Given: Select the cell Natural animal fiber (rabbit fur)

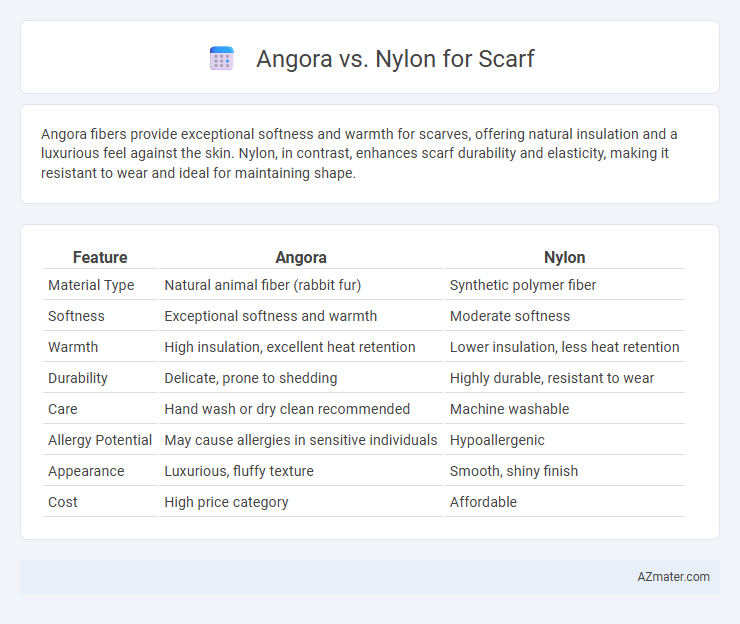Looking at the screenshot, I should pos(262,285).
